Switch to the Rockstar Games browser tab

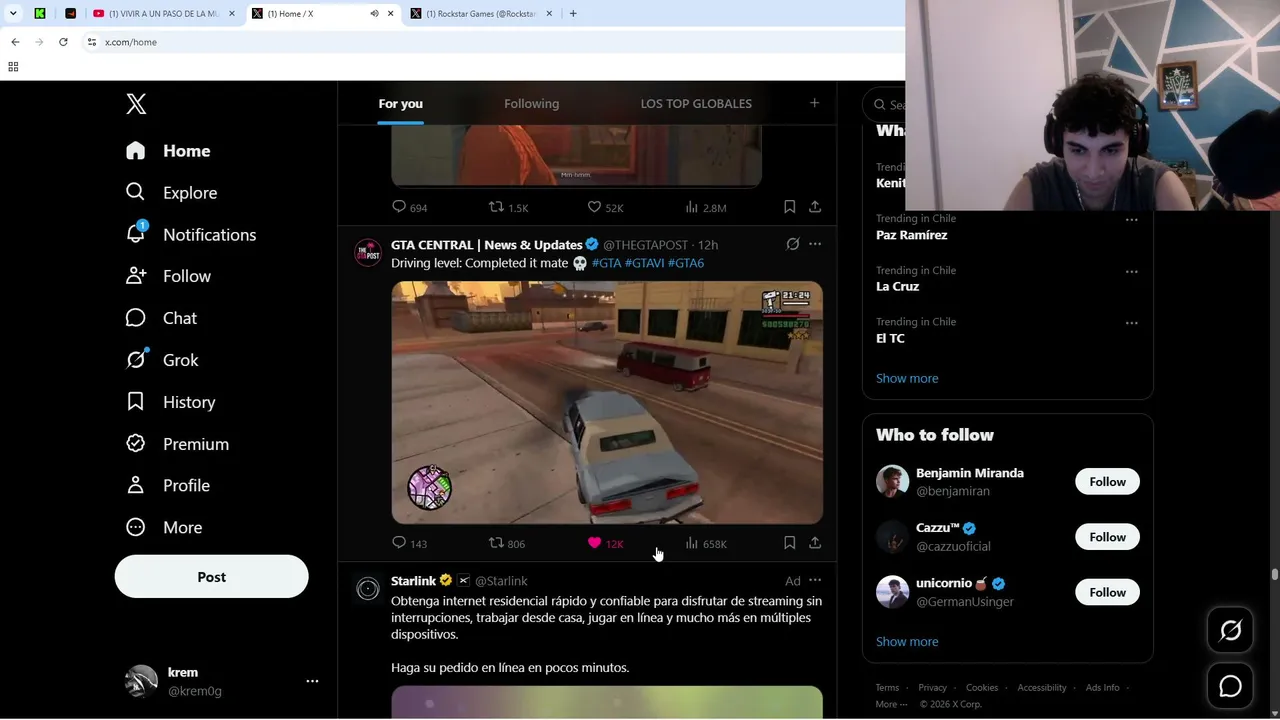pyautogui.click(x=481, y=14)
